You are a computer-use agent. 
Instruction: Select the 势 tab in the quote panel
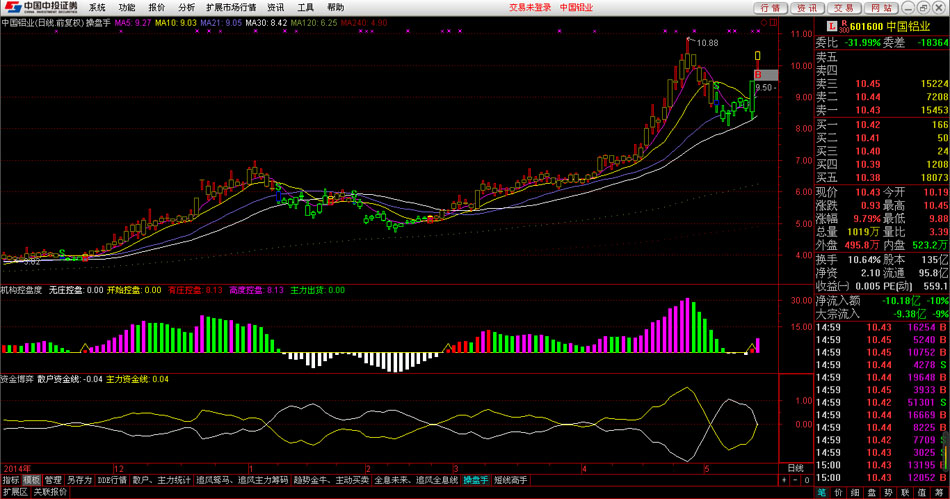(888, 492)
